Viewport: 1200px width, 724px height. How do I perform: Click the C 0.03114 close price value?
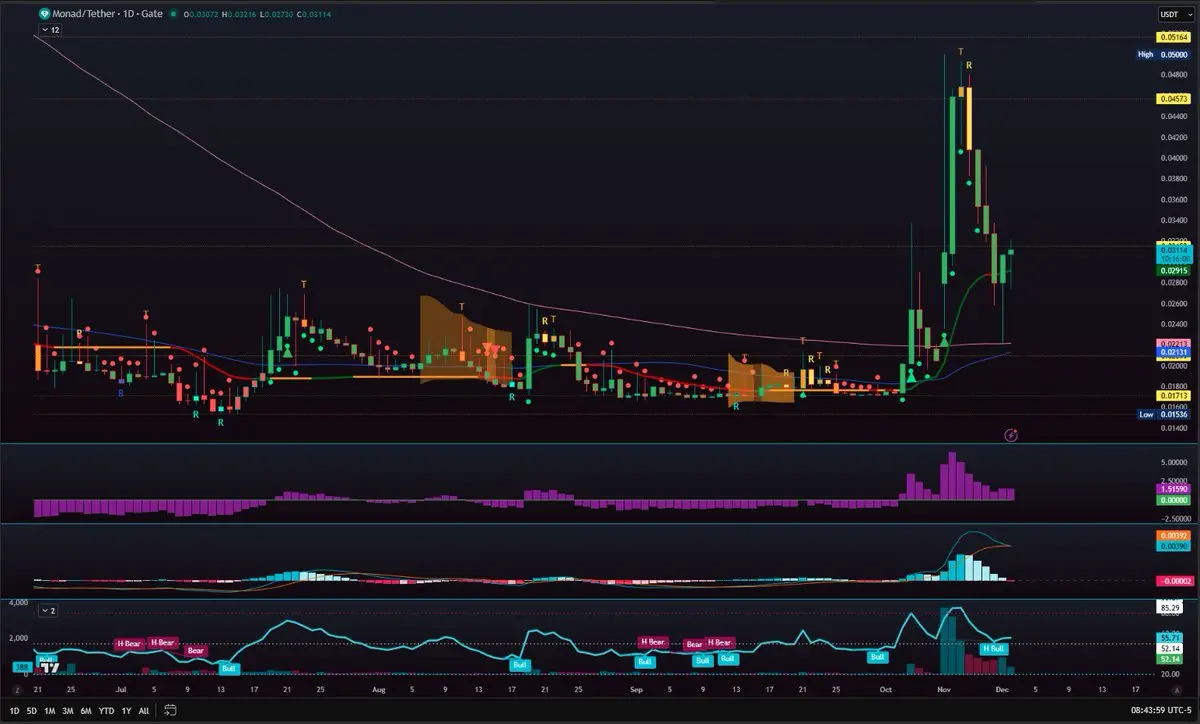tap(314, 15)
